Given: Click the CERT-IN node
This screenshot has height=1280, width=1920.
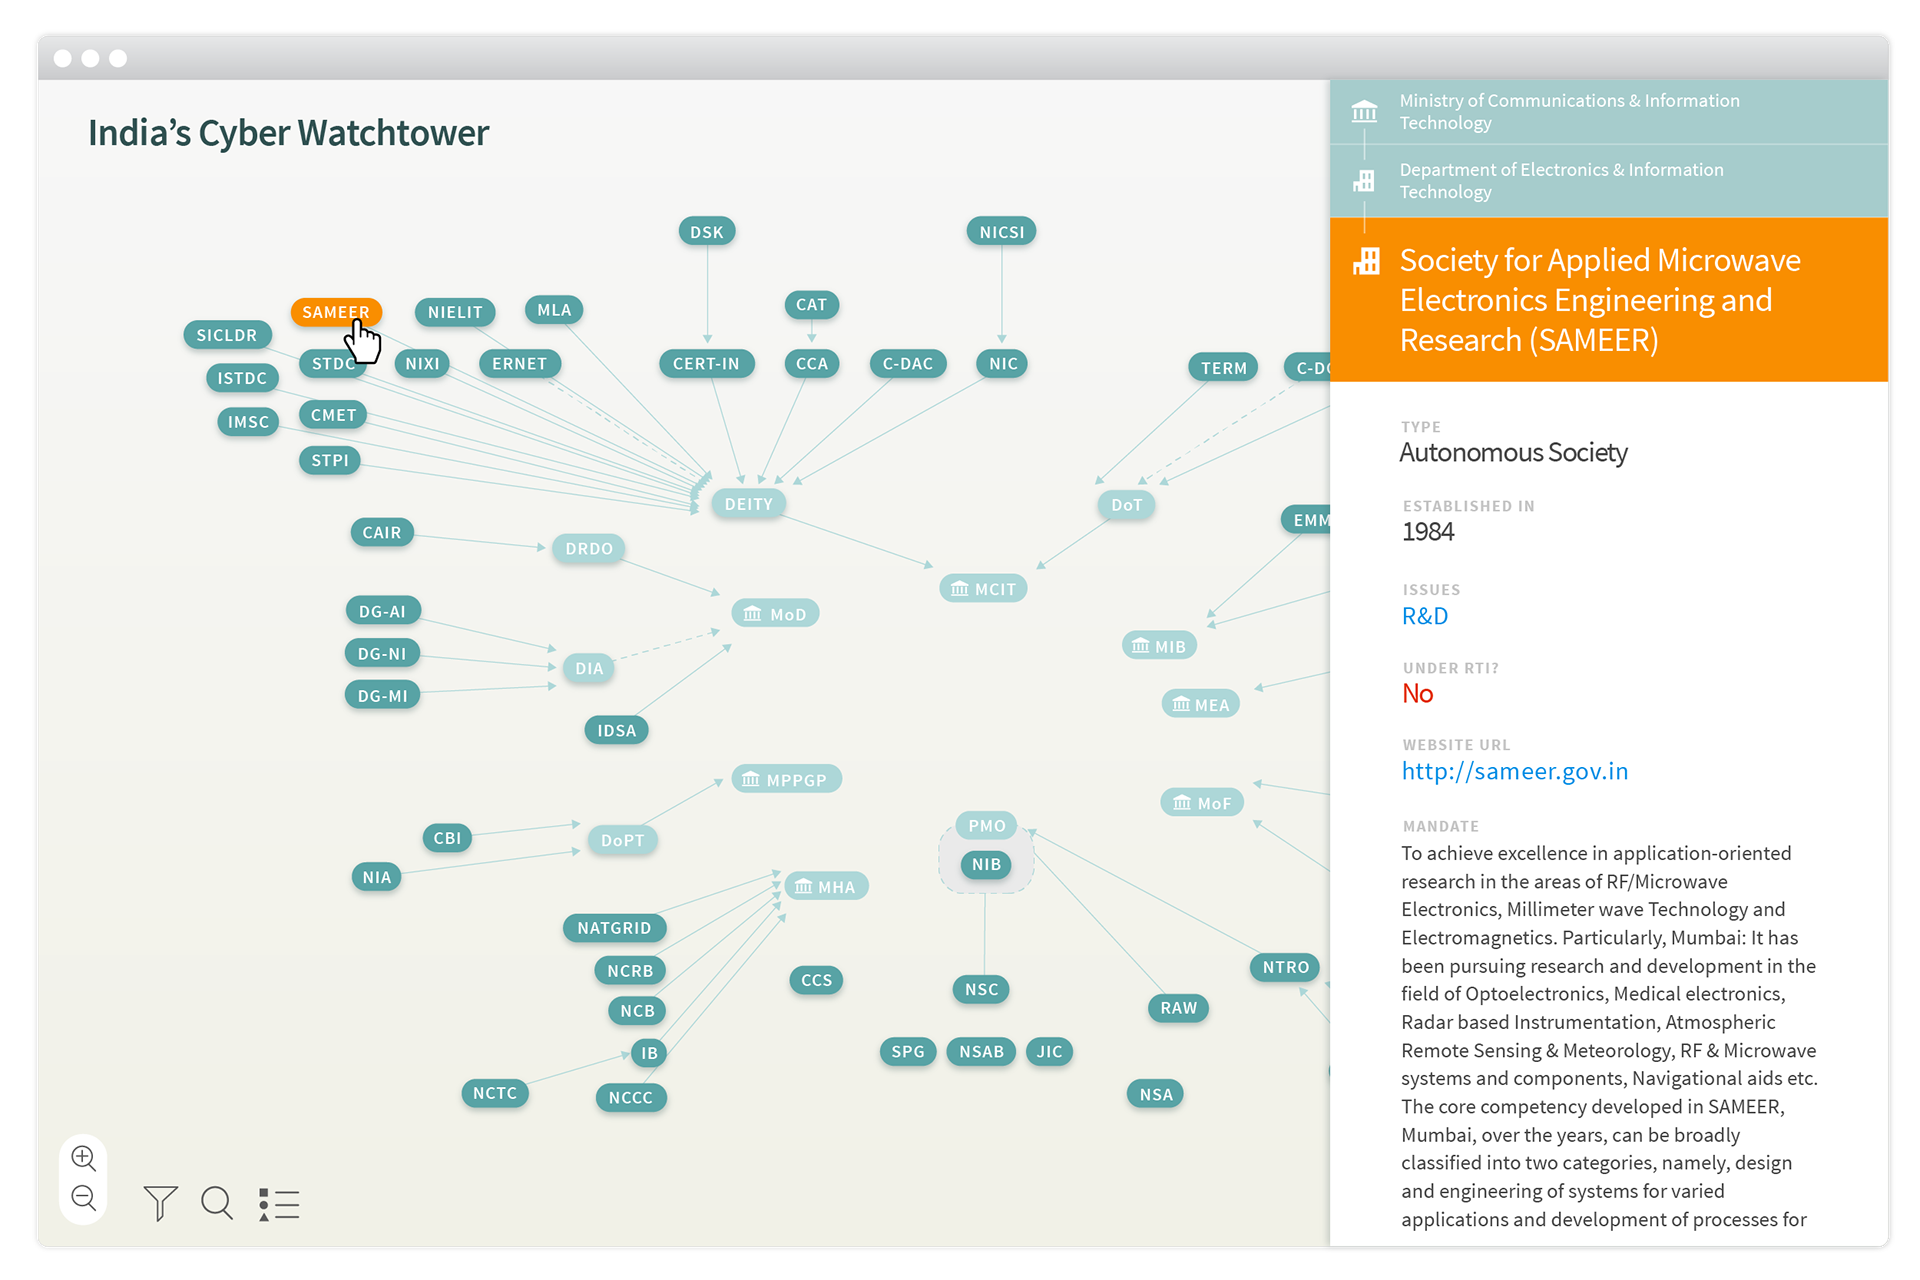Looking at the screenshot, I should (706, 364).
